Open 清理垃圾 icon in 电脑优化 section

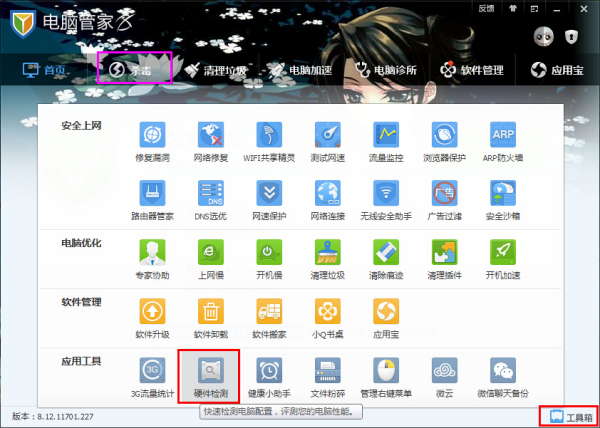tap(328, 259)
